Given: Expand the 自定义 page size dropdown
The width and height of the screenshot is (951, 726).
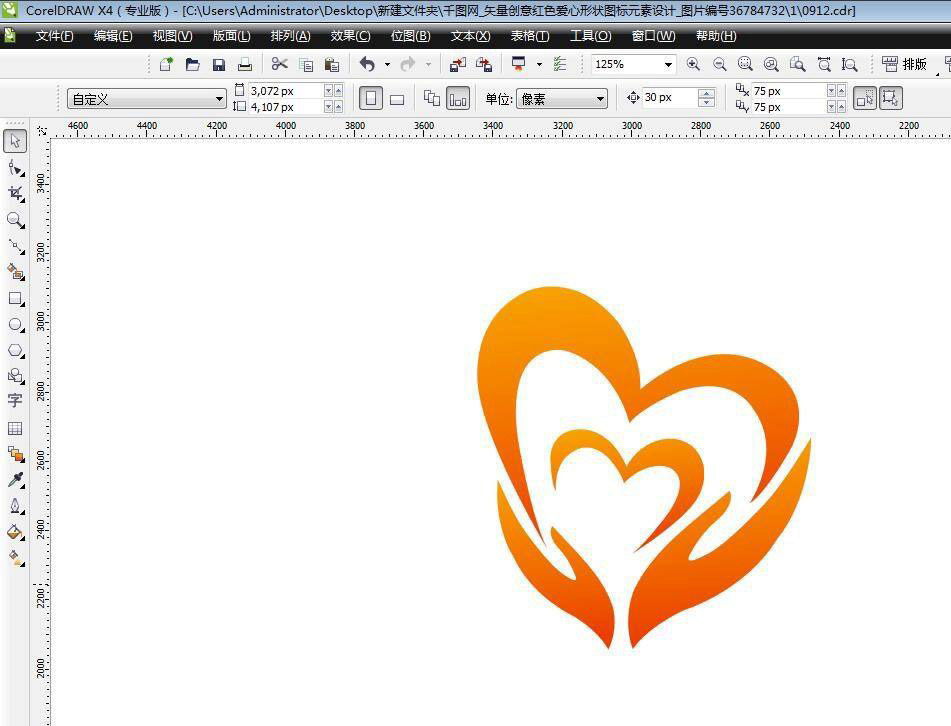Looking at the screenshot, I should pyautogui.click(x=219, y=99).
